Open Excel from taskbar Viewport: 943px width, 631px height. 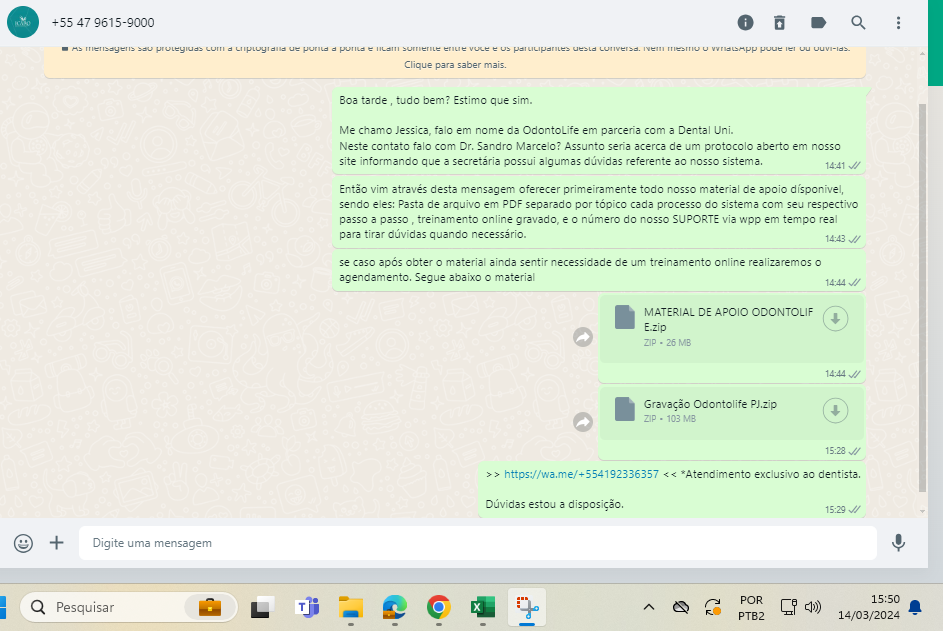pyautogui.click(x=482, y=608)
